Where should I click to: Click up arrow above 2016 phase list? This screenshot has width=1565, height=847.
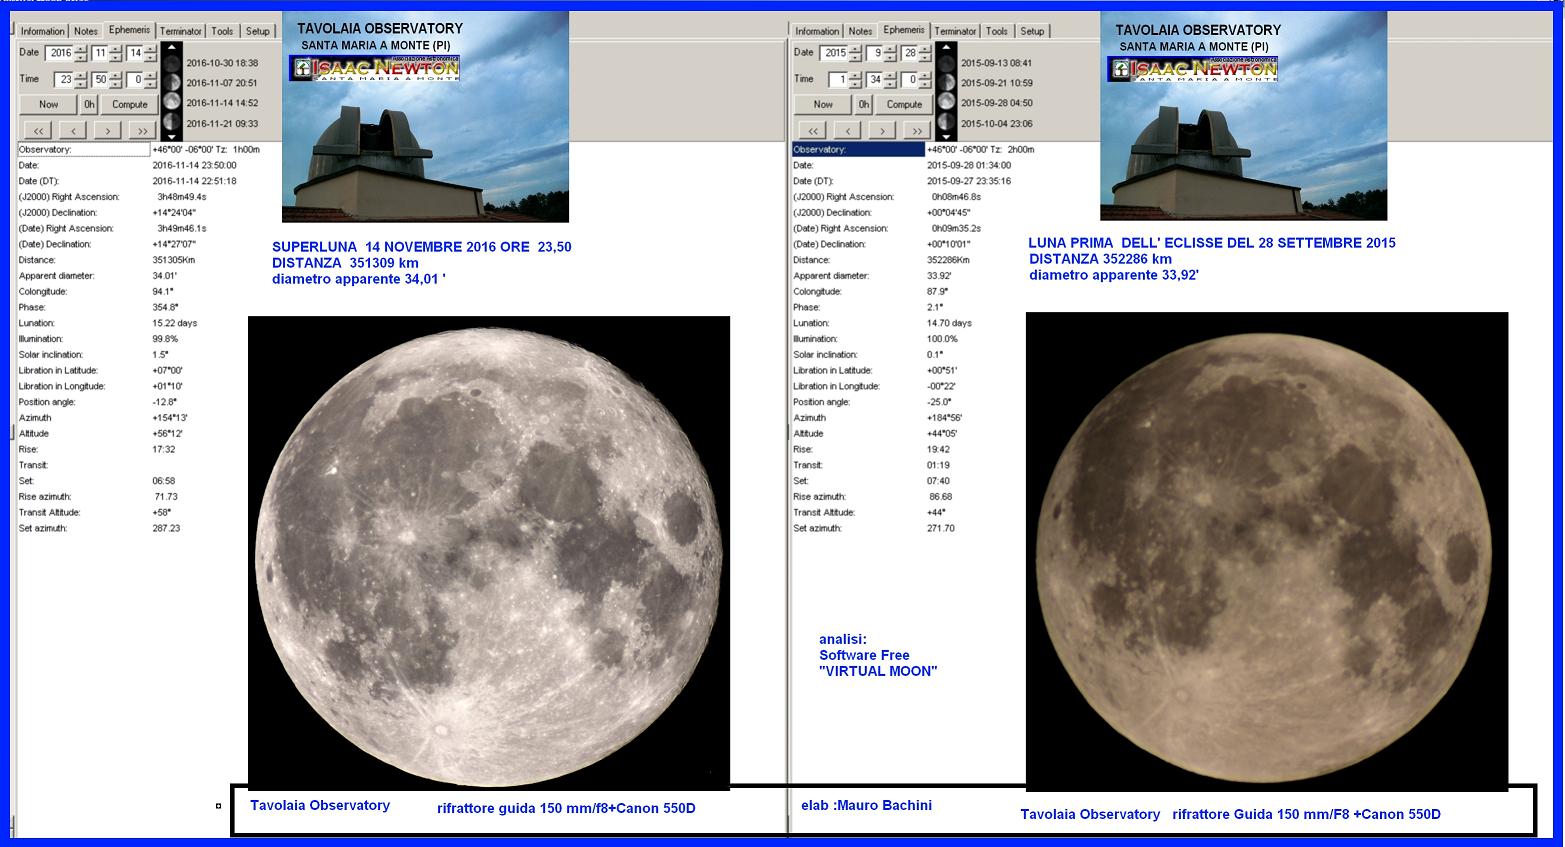[172, 47]
